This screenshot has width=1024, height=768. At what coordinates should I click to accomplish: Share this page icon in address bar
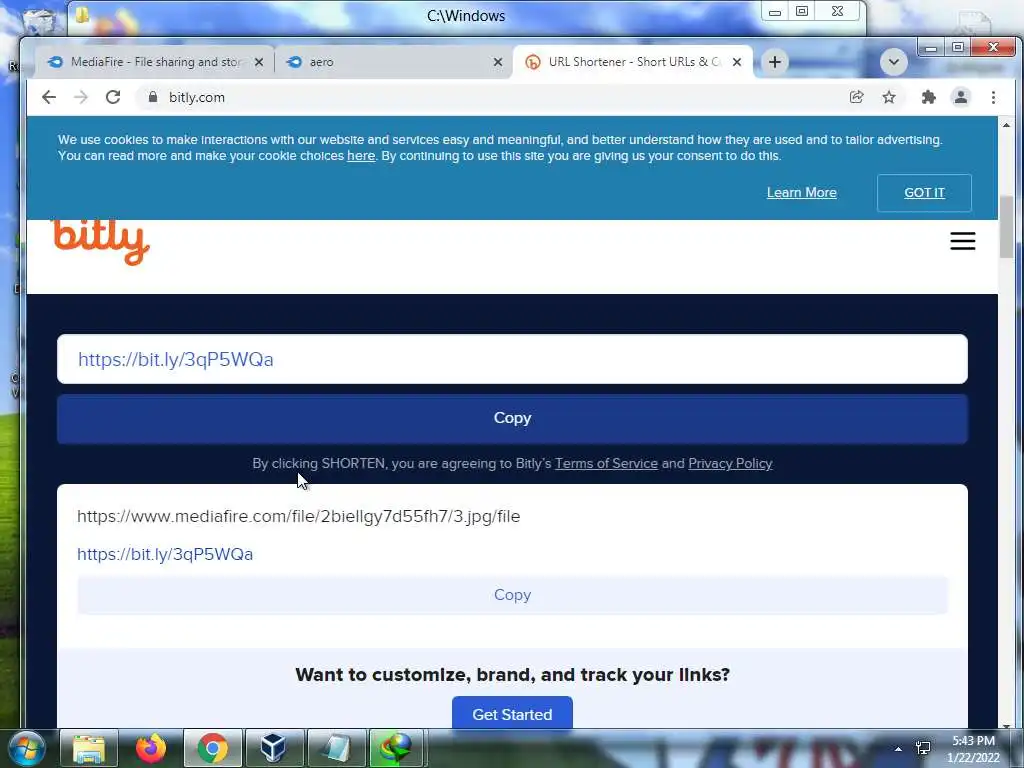(856, 97)
